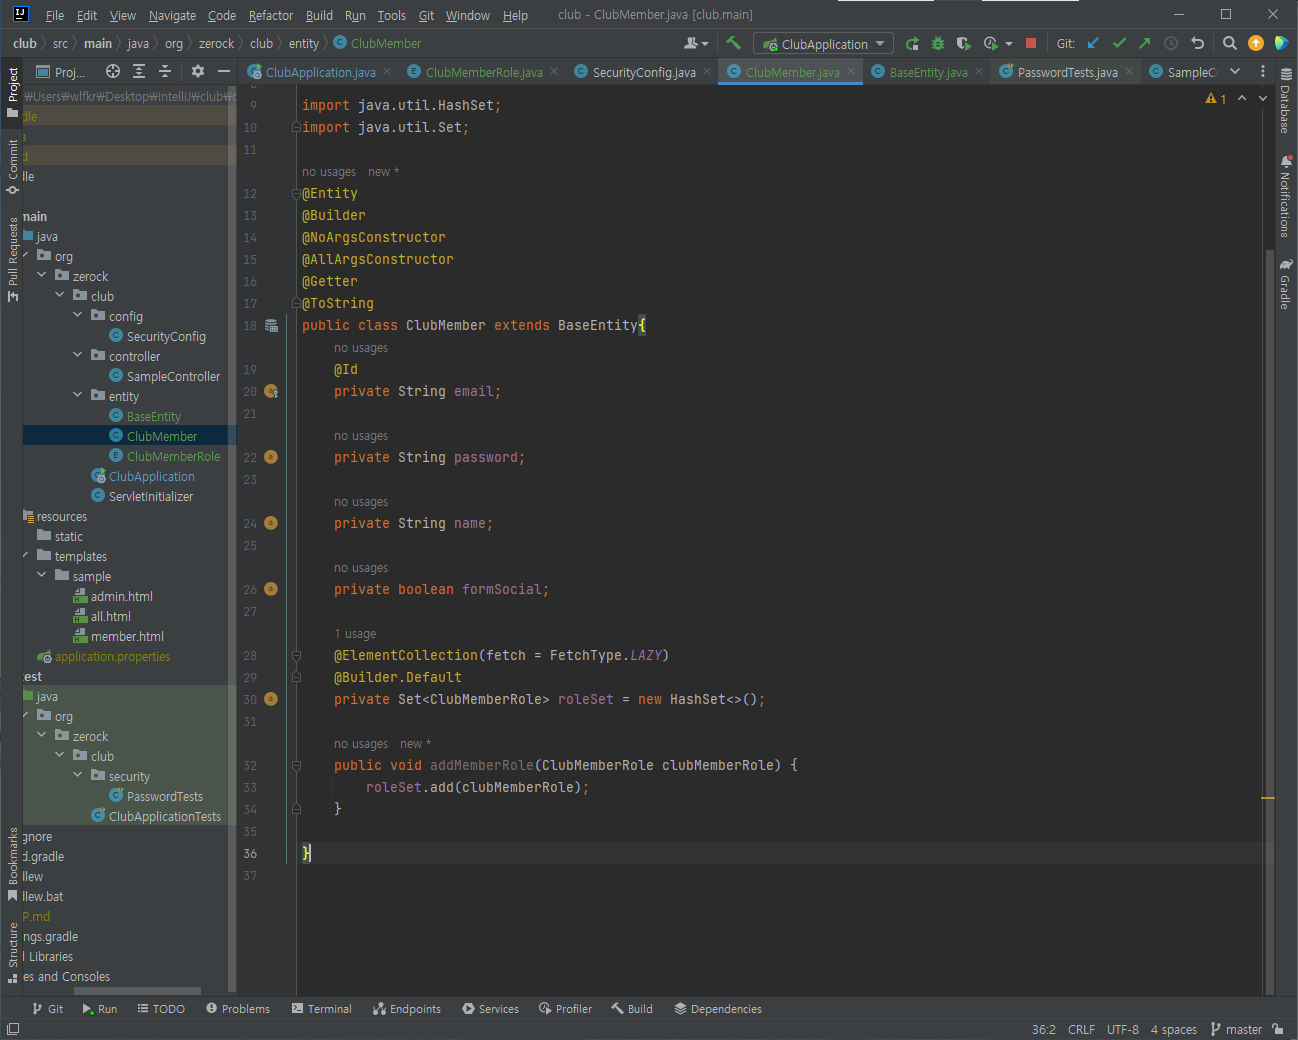The width and height of the screenshot is (1298, 1040).
Task: Toggle read-only lock icon in status bar
Action: pyautogui.click(x=1278, y=1029)
